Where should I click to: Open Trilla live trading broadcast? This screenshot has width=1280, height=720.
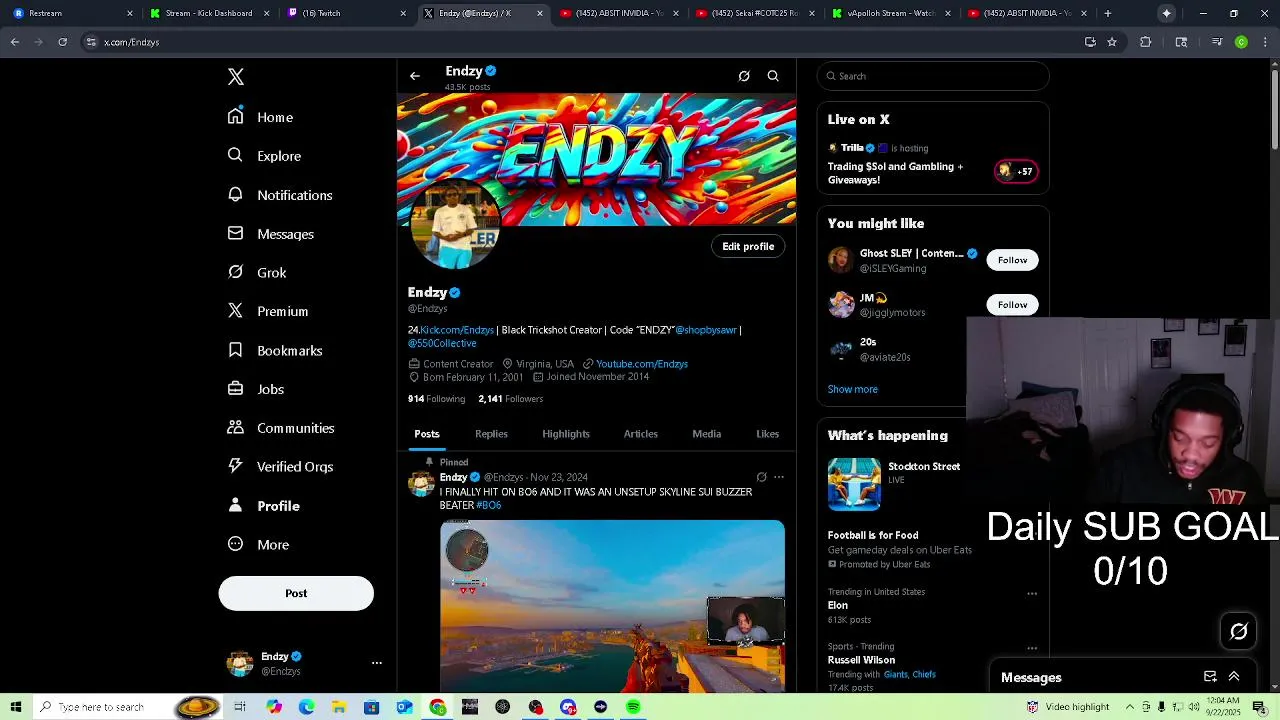click(x=933, y=162)
